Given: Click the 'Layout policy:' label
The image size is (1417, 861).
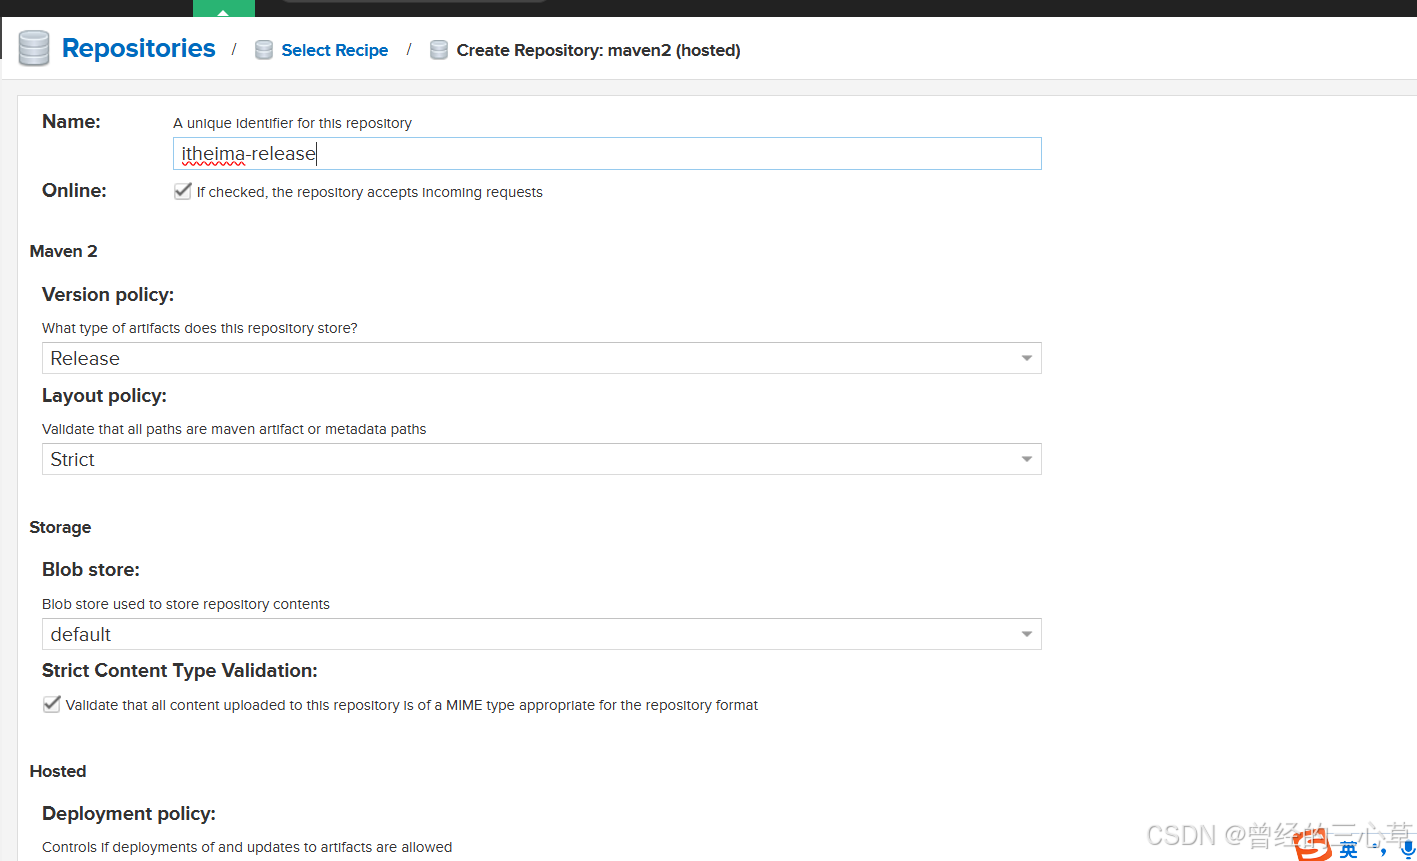Looking at the screenshot, I should point(104,396).
